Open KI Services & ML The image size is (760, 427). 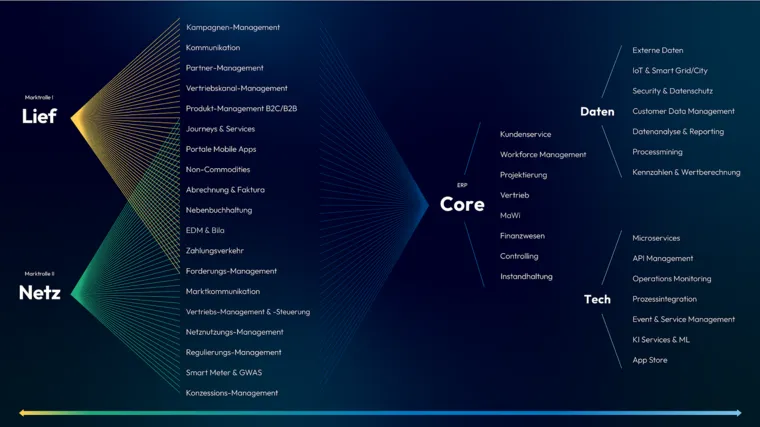tap(661, 339)
